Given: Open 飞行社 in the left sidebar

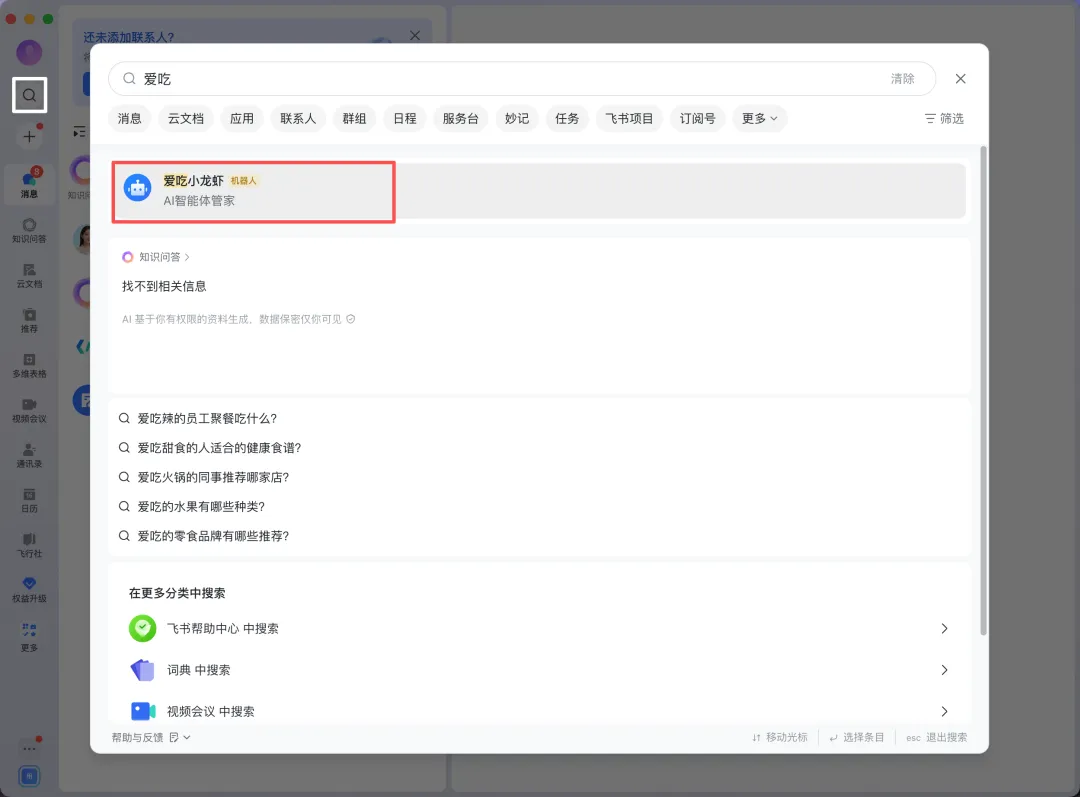Looking at the screenshot, I should tap(30, 546).
